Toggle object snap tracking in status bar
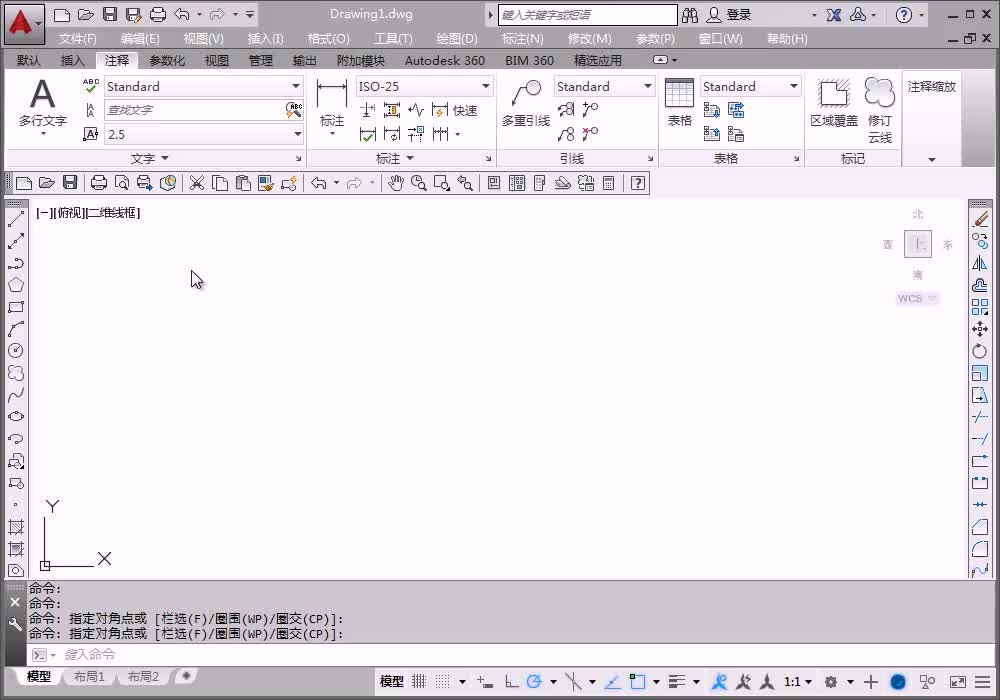This screenshot has height=700, width=1000. click(x=612, y=682)
